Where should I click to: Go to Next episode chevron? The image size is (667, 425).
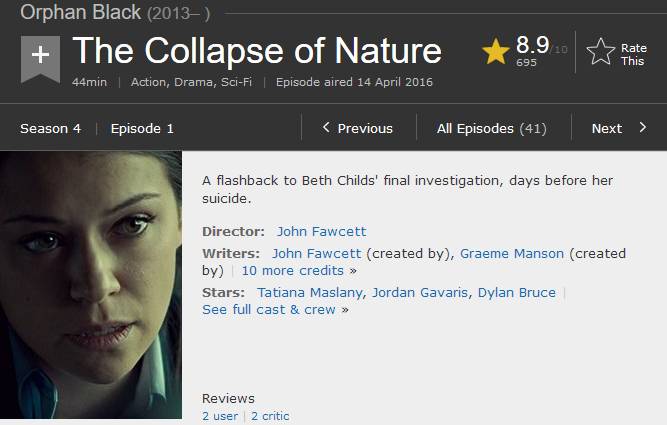coord(643,128)
